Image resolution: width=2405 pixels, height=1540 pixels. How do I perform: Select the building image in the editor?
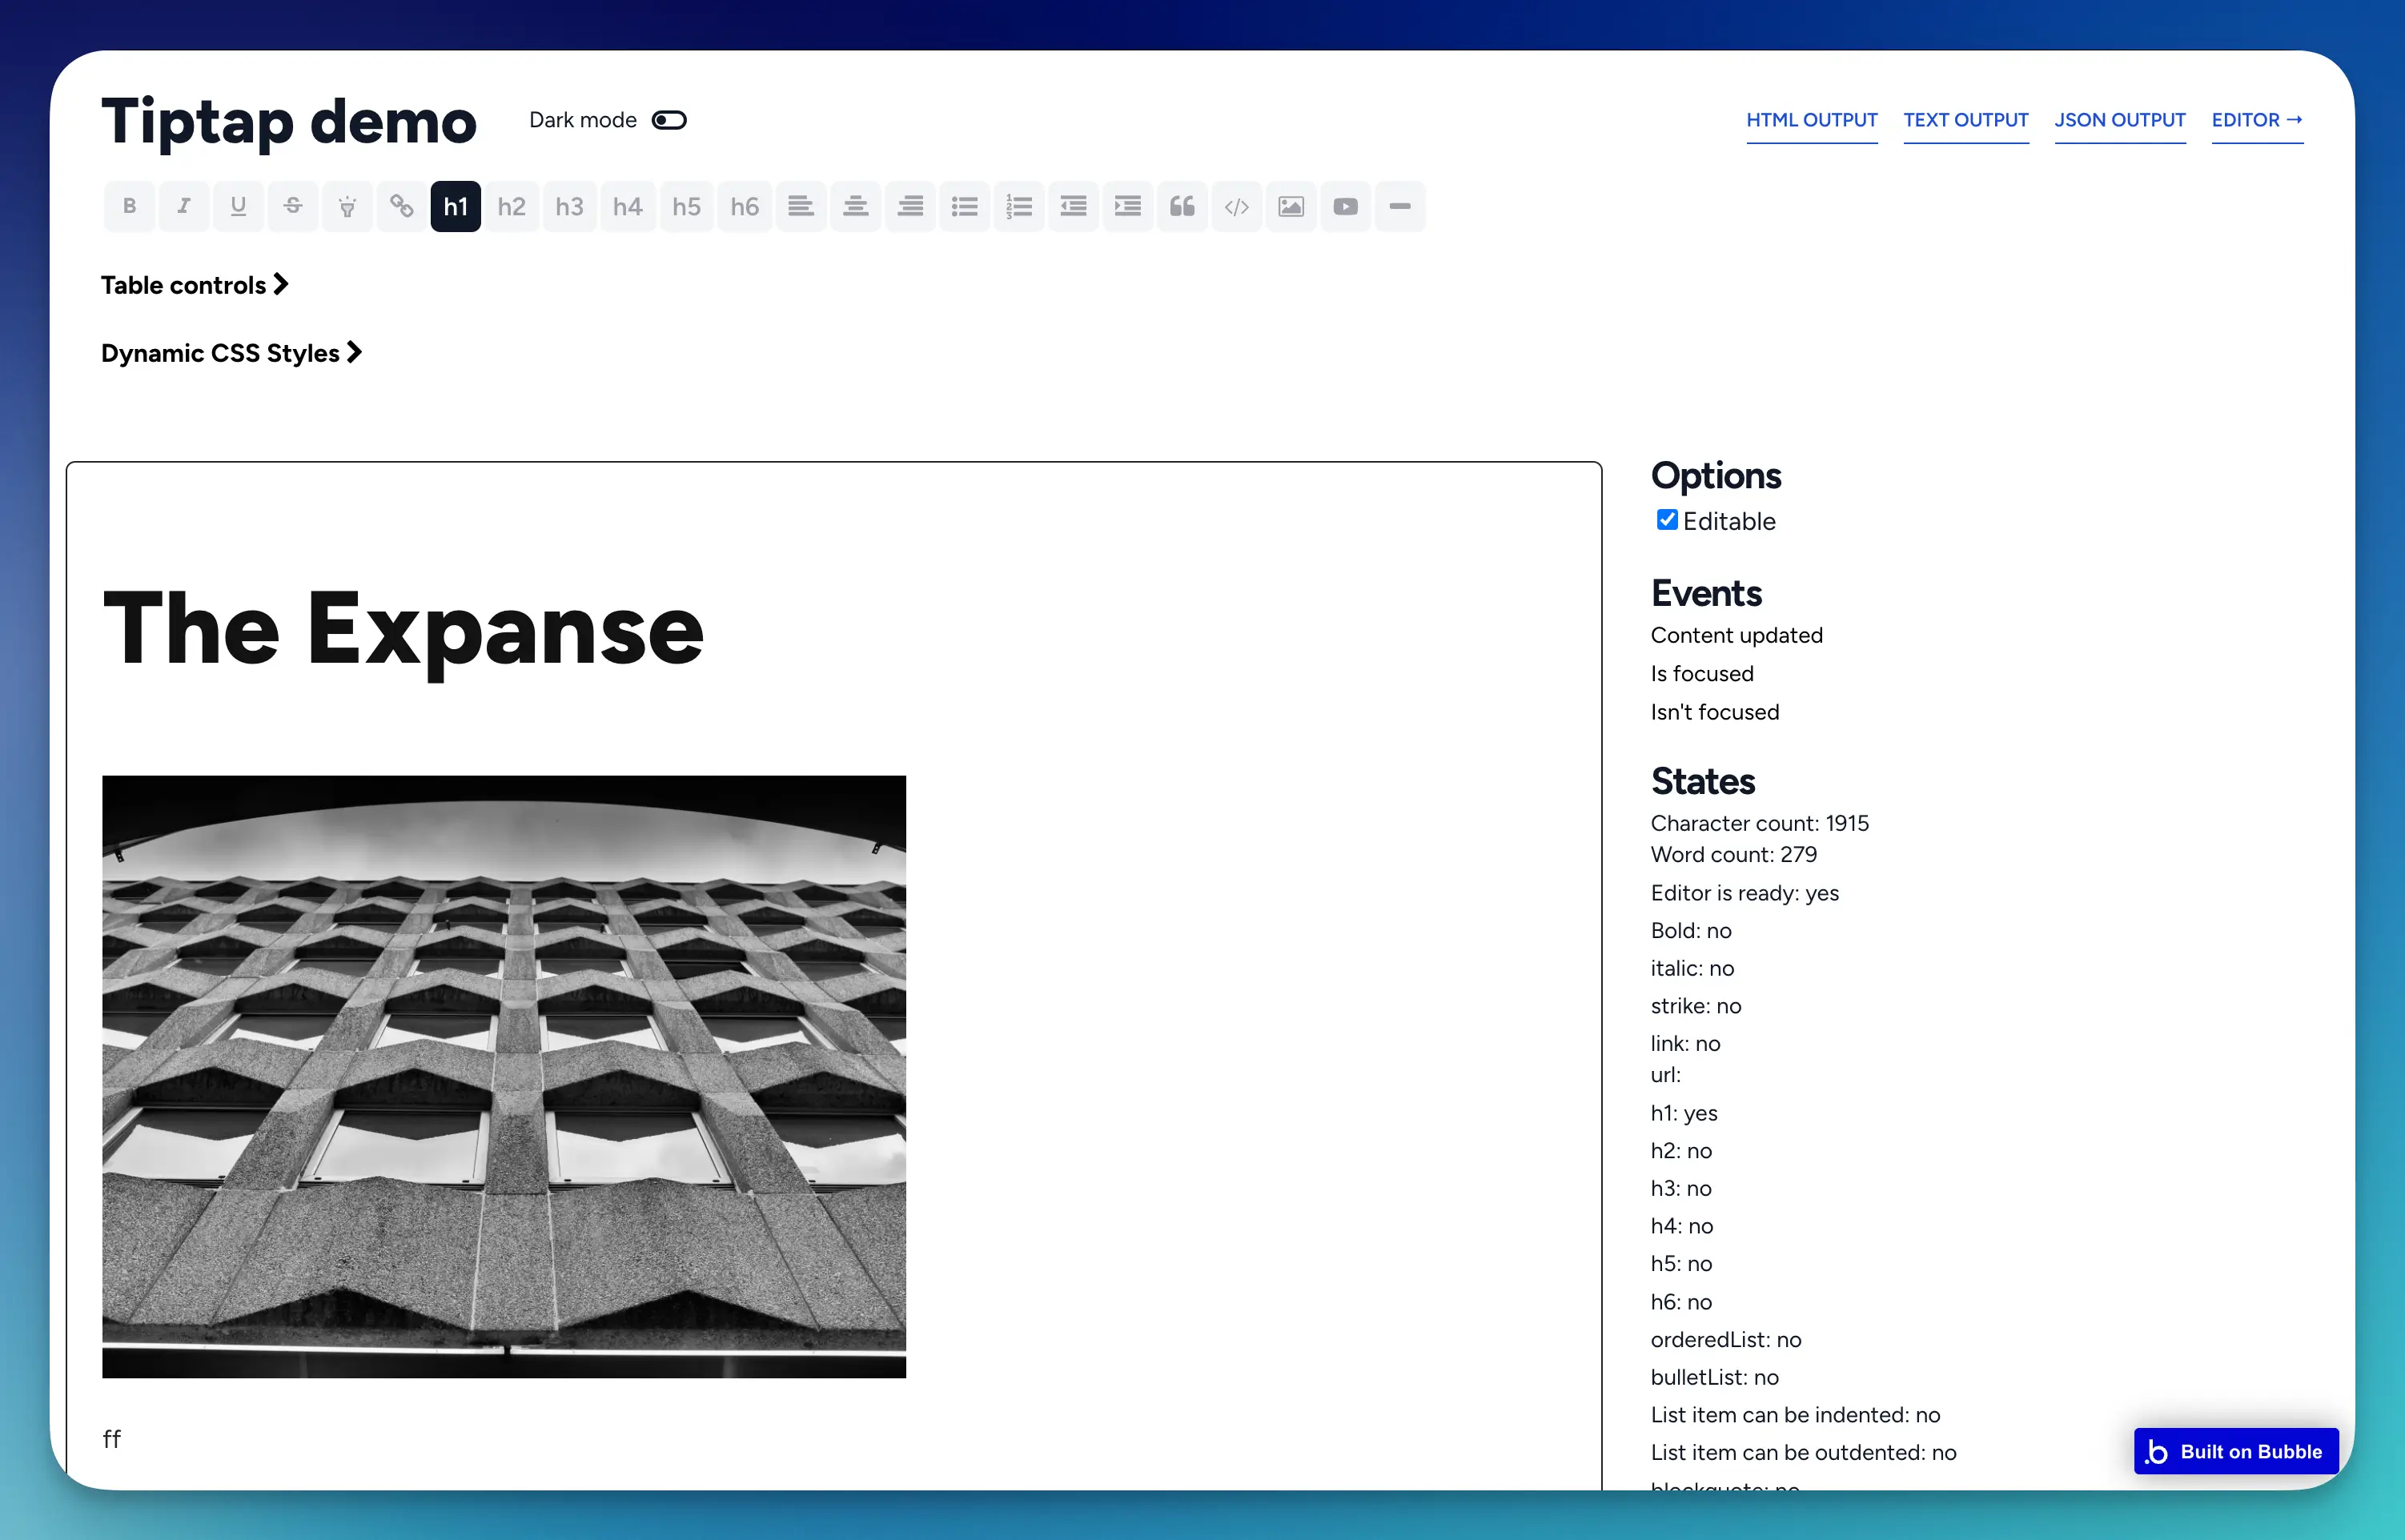[x=504, y=1076]
